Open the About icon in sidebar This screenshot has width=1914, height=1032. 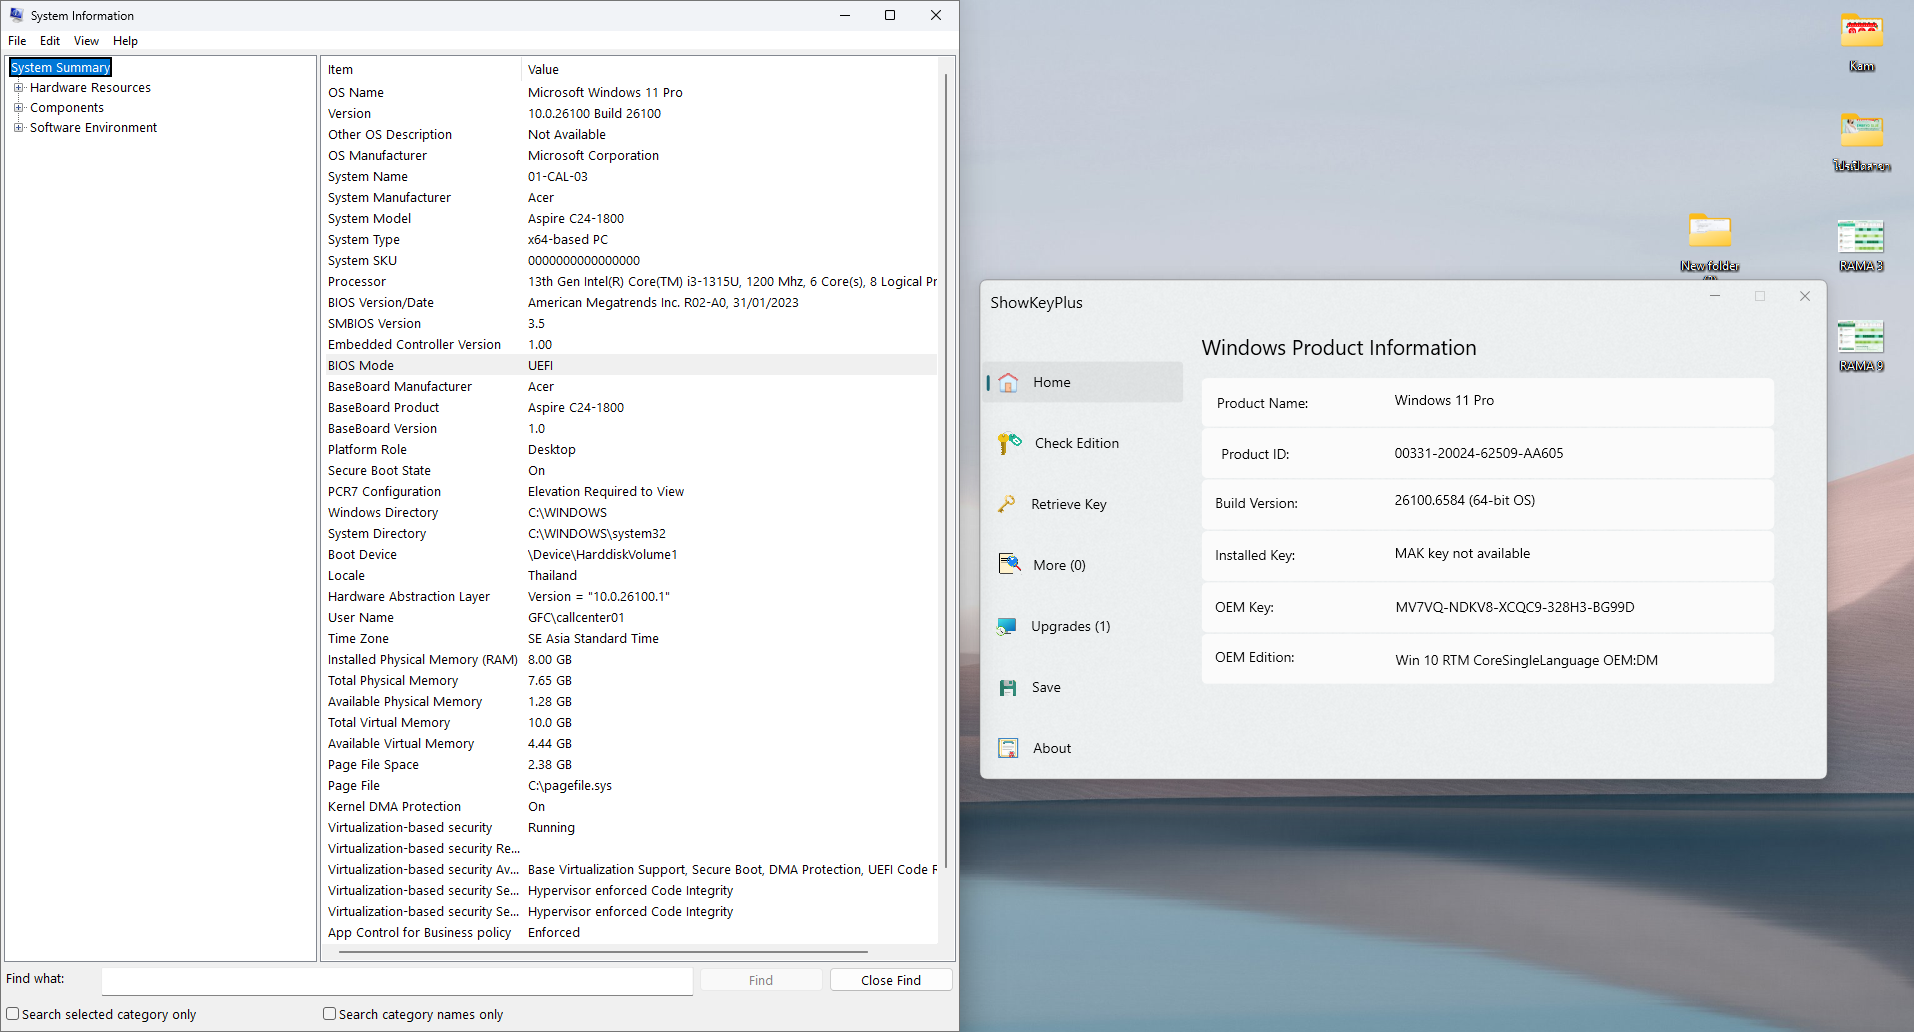pyautogui.click(x=1008, y=748)
